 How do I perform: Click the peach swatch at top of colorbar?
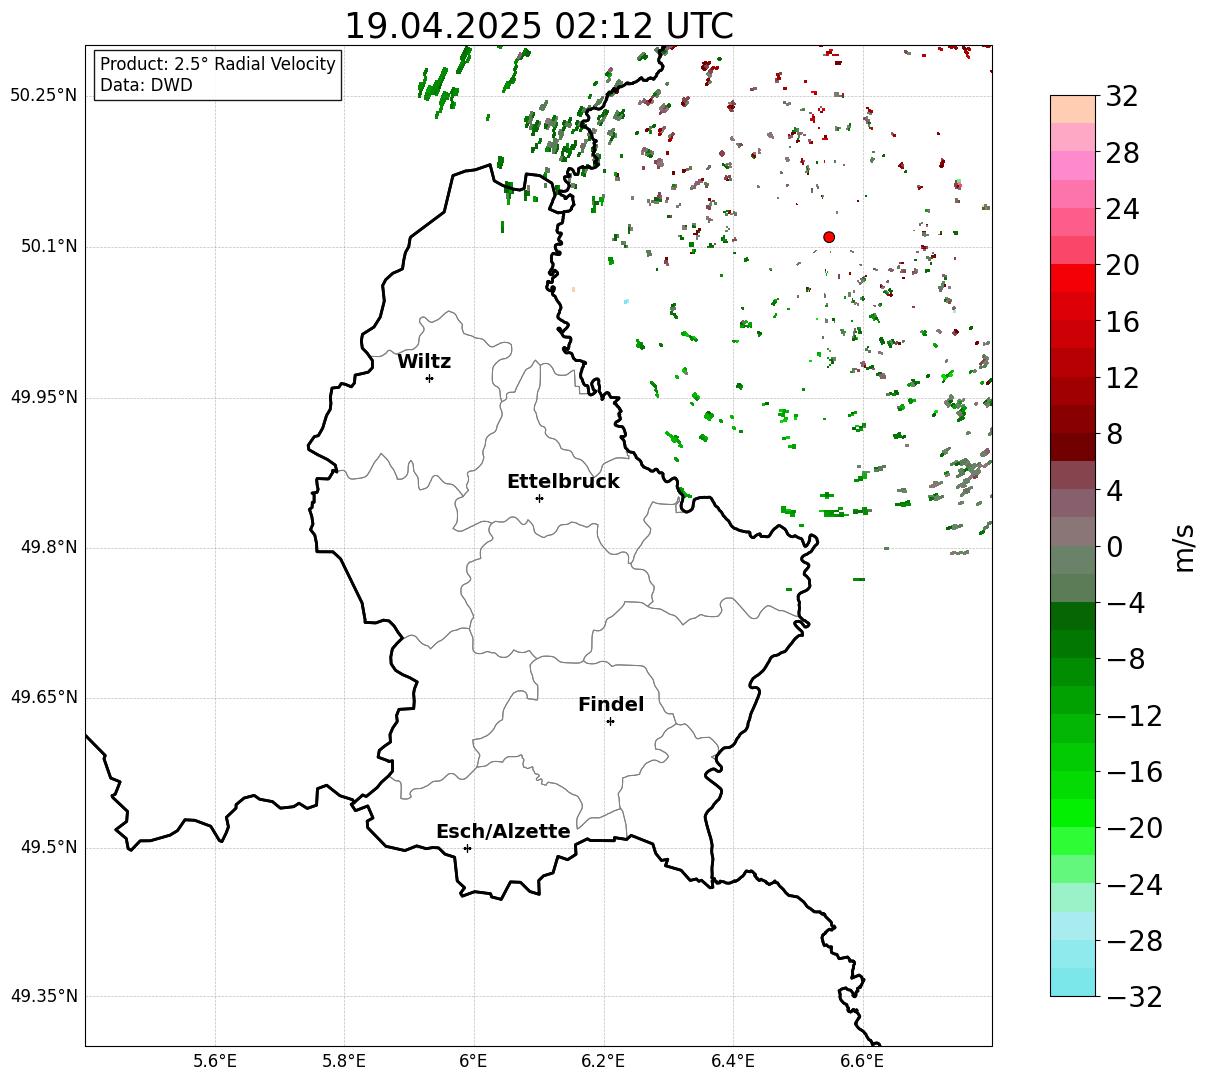tap(1073, 109)
